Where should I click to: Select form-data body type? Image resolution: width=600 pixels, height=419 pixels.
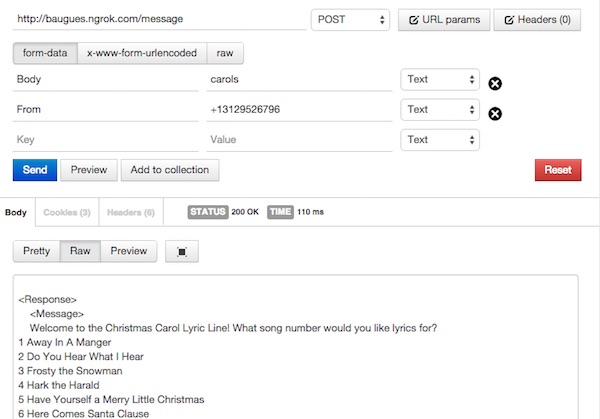44,53
